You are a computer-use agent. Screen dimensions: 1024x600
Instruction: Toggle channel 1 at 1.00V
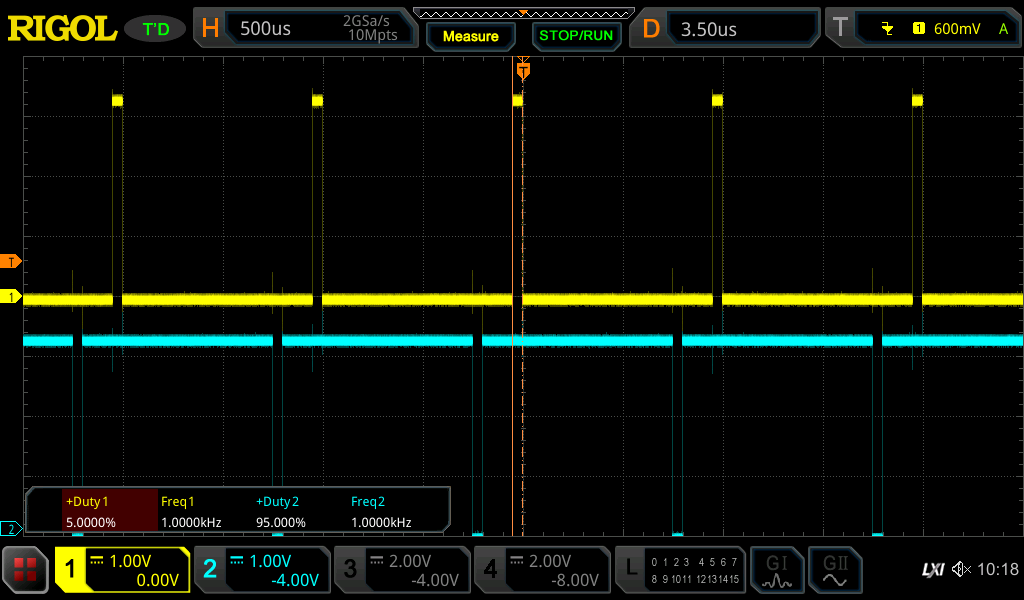point(122,570)
